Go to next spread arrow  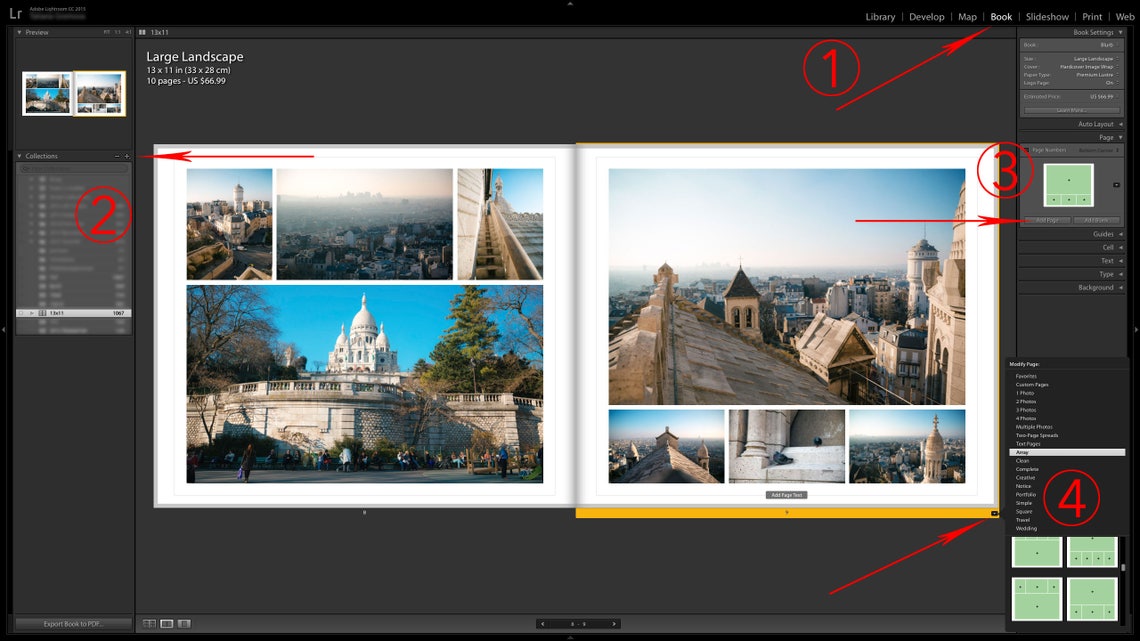tap(614, 624)
